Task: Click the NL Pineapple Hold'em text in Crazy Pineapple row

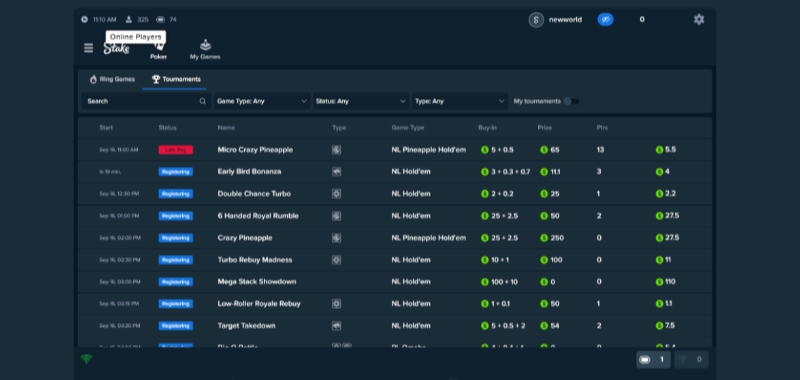Action: point(429,238)
